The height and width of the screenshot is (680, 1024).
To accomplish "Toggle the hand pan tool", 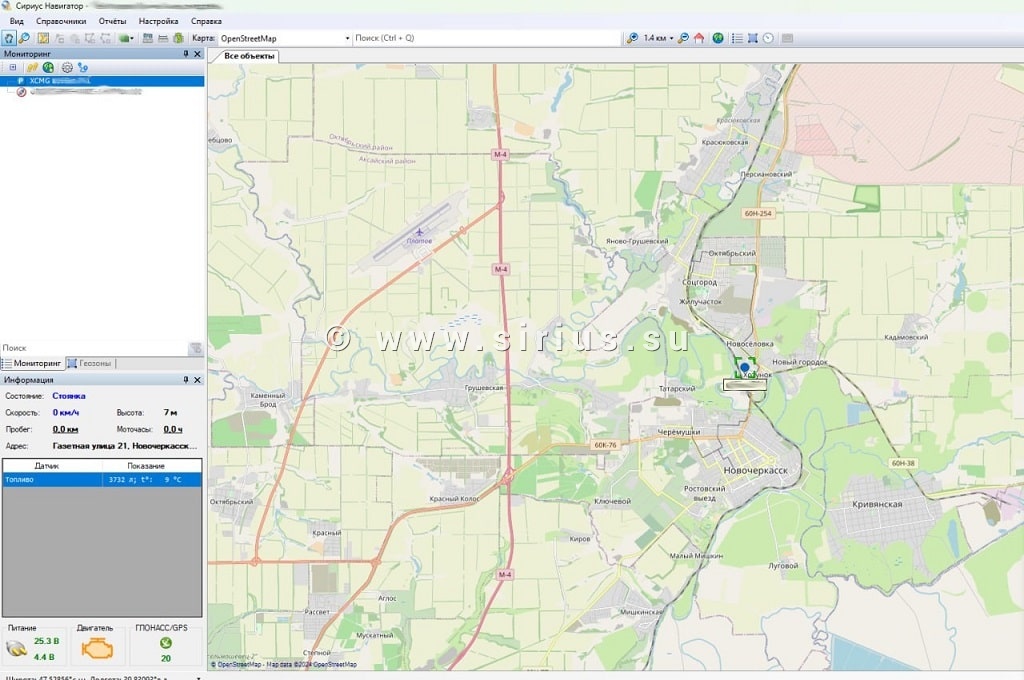I will click(x=8, y=38).
